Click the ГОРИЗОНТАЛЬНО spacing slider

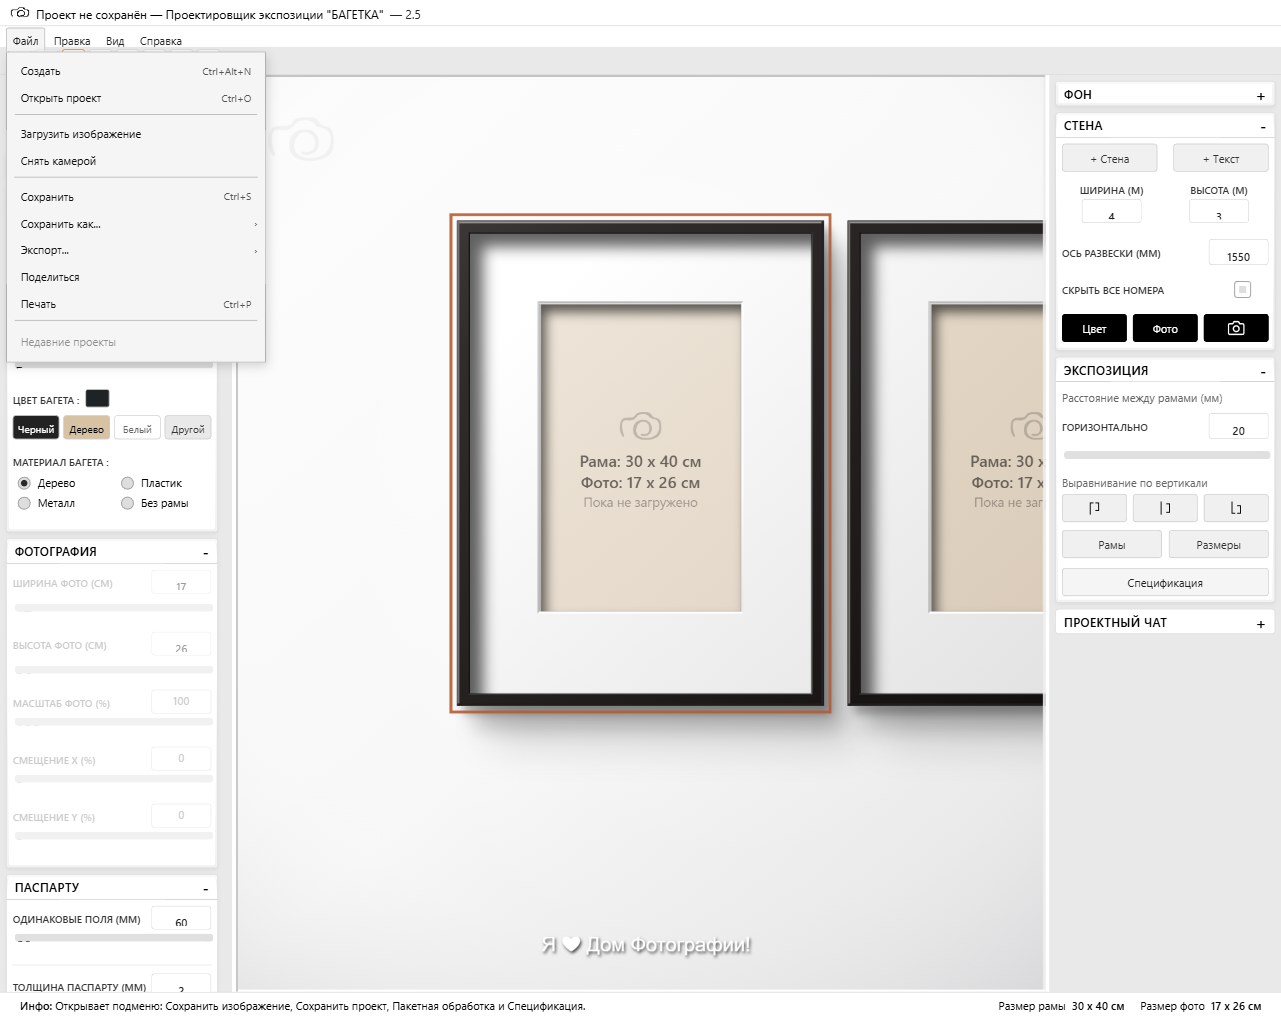pyautogui.click(x=1166, y=455)
